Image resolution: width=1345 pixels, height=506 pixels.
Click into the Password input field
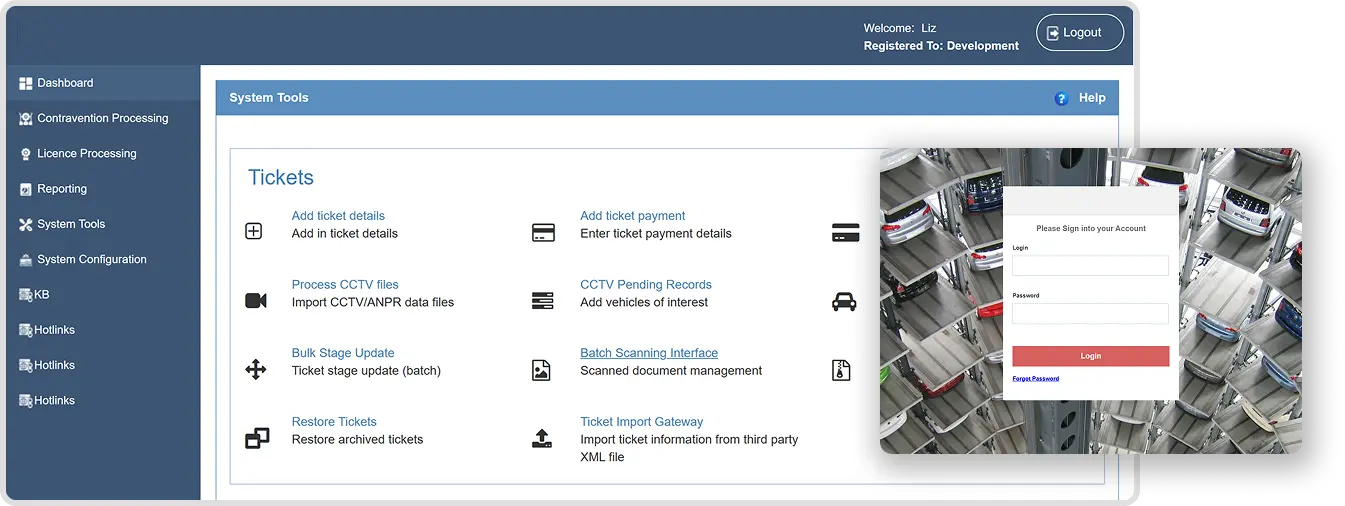click(x=1090, y=314)
